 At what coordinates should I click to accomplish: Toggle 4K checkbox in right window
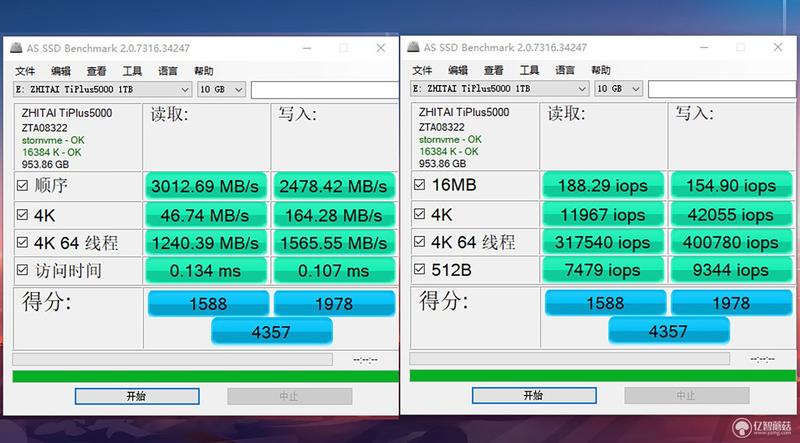click(x=419, y=214)
